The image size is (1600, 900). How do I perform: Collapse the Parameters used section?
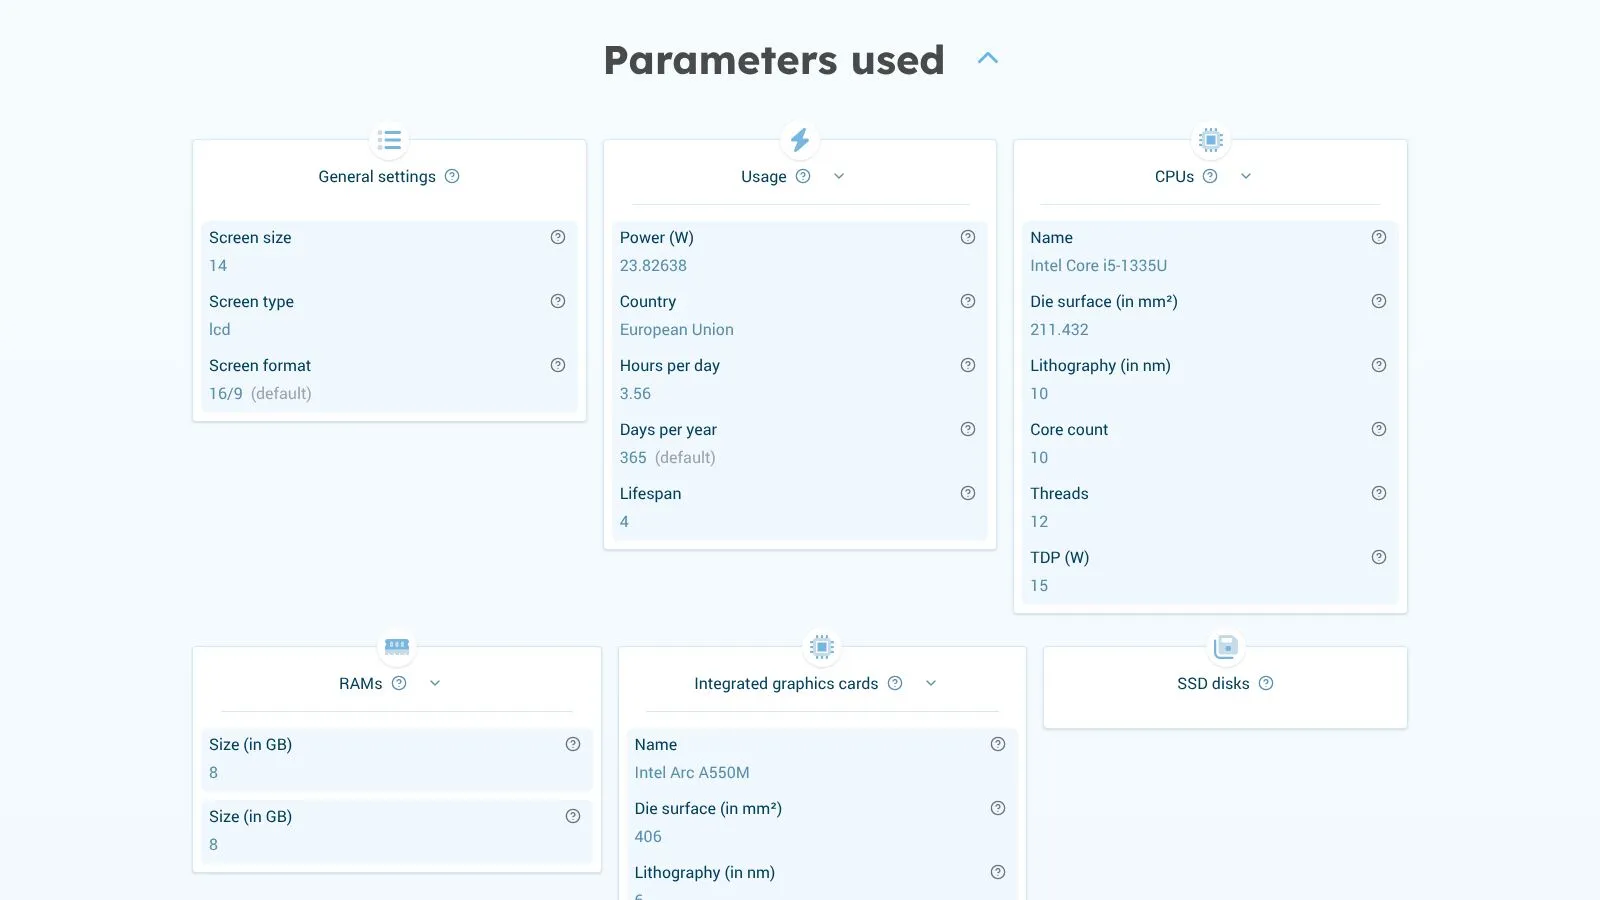[x=987, y=58]
